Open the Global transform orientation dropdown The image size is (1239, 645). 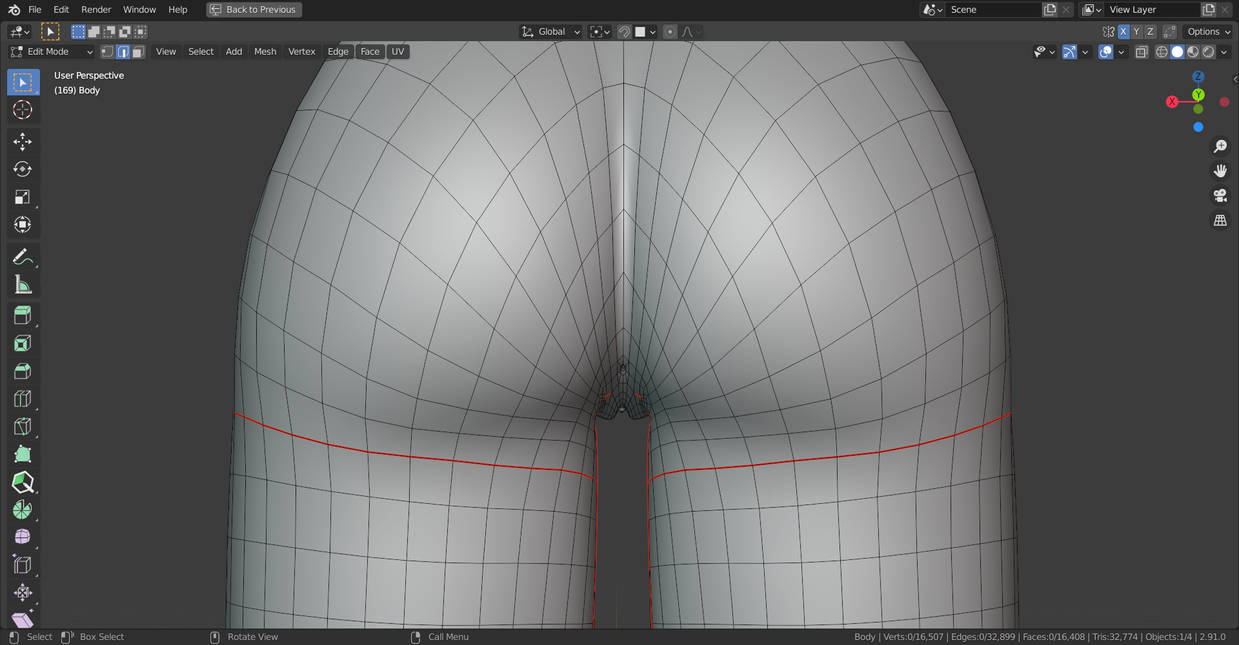point(551,32)
